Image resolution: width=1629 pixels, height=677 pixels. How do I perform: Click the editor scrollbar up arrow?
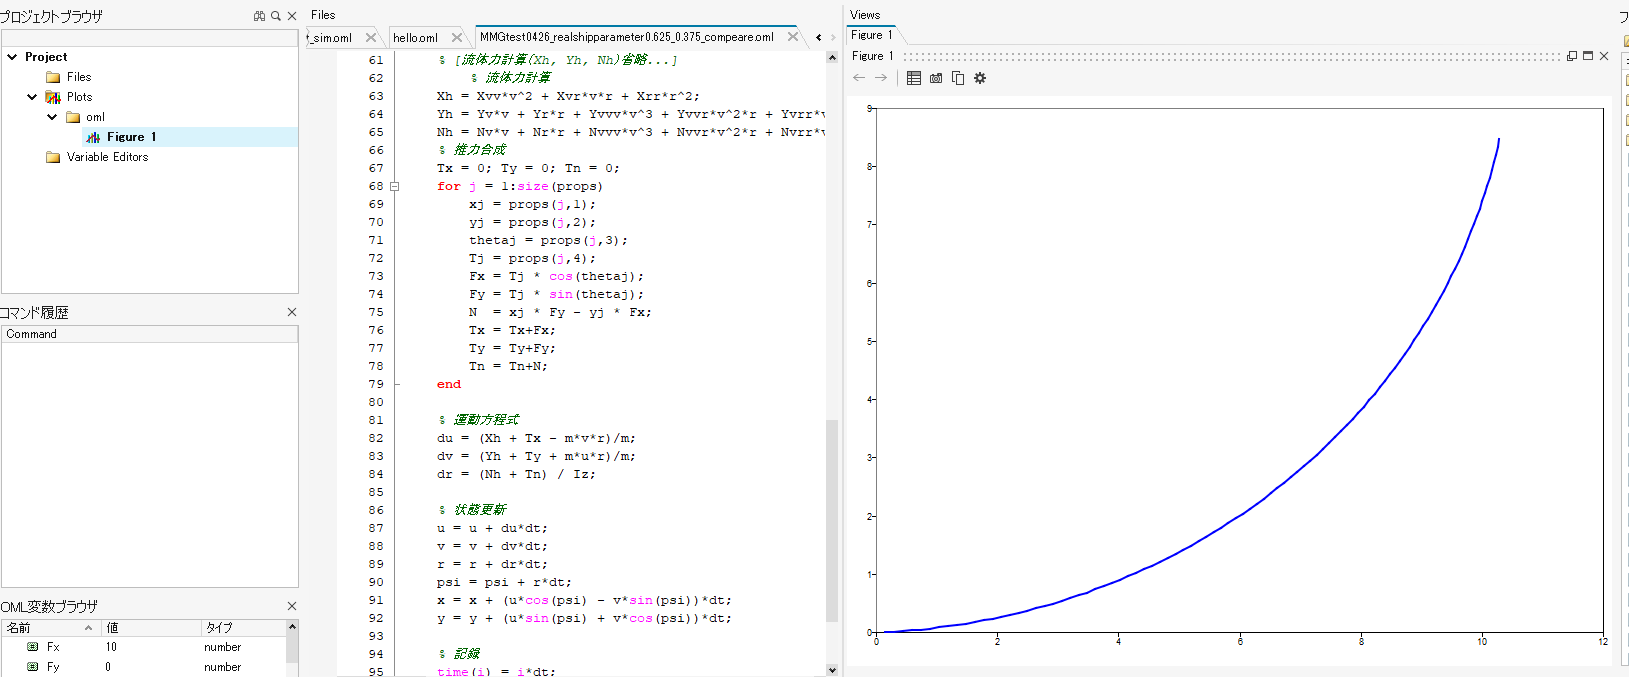tap(832, 58)
